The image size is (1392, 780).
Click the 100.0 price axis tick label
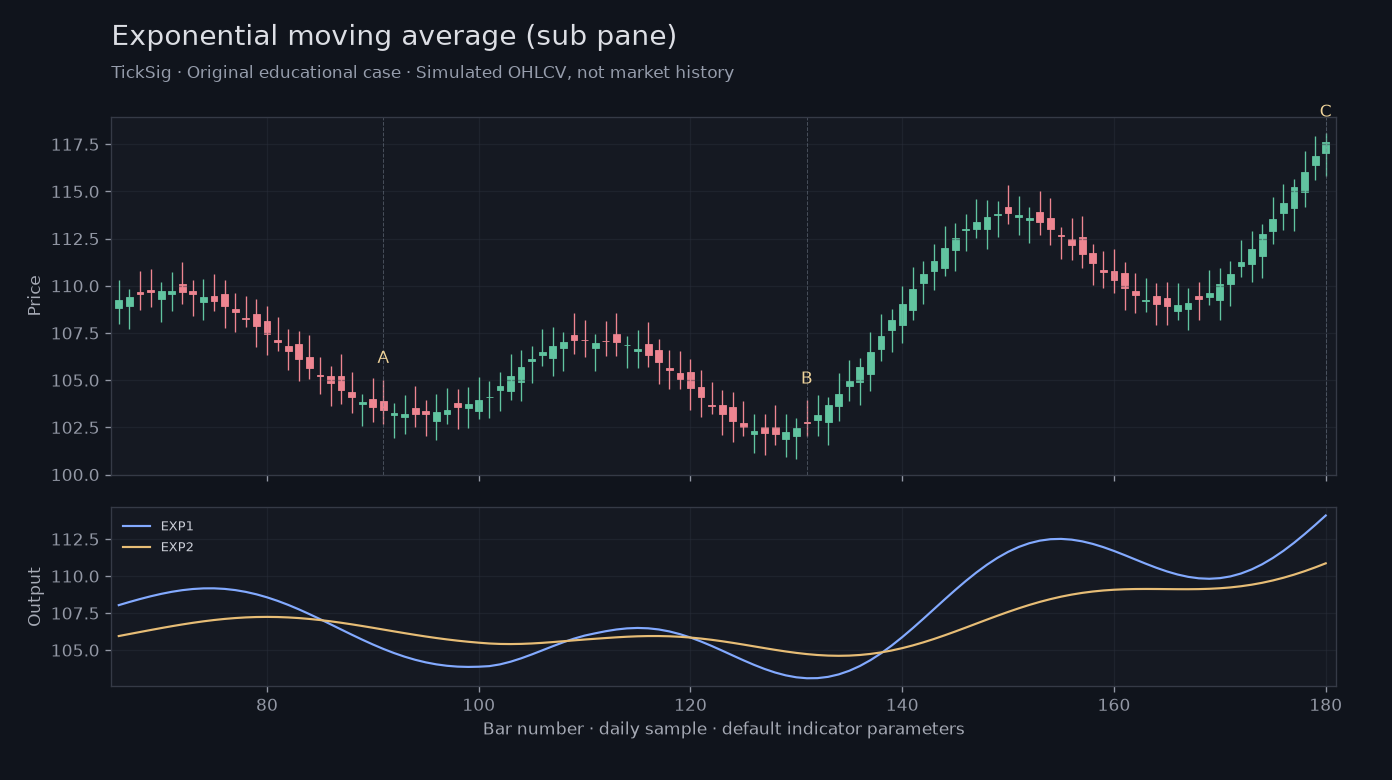(75, 475)
